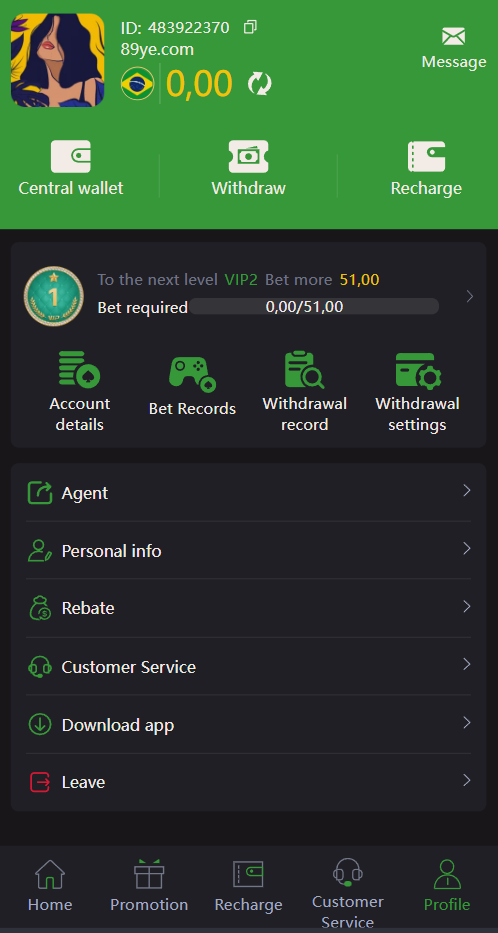The height and width of the screenshot is (933, 498).
Task: Switch to Promotion tab
Action: tap(149, 886)
